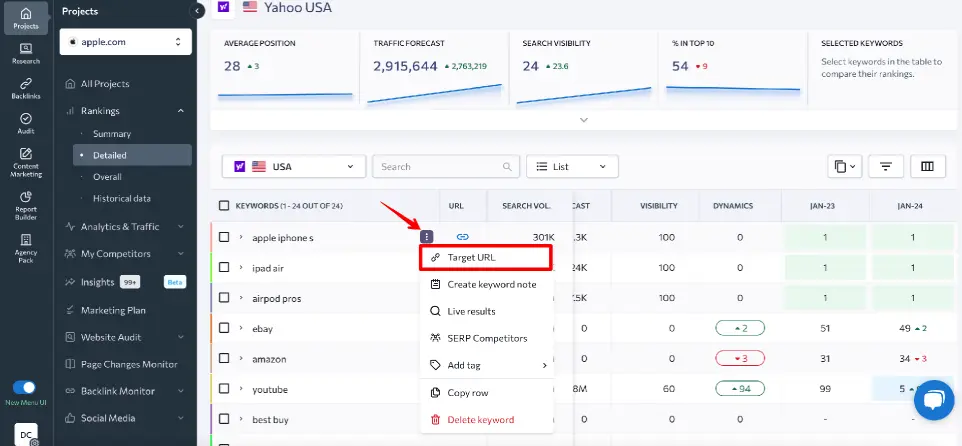Image resolution: width=962 pixels, height=446 pixels.
Task: Open the Audit section icon
Action: pyautogui.click(x=26, y=123)
